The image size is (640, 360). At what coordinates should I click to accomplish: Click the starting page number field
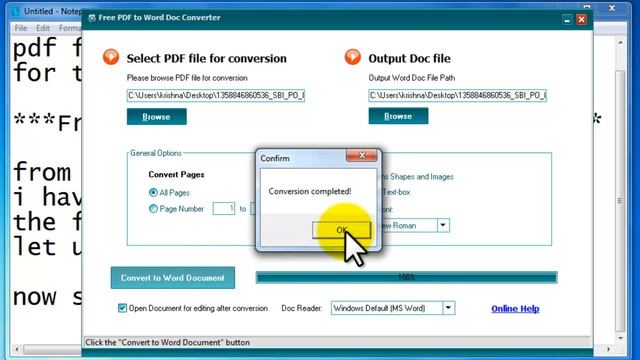click(x=224, y=209)
